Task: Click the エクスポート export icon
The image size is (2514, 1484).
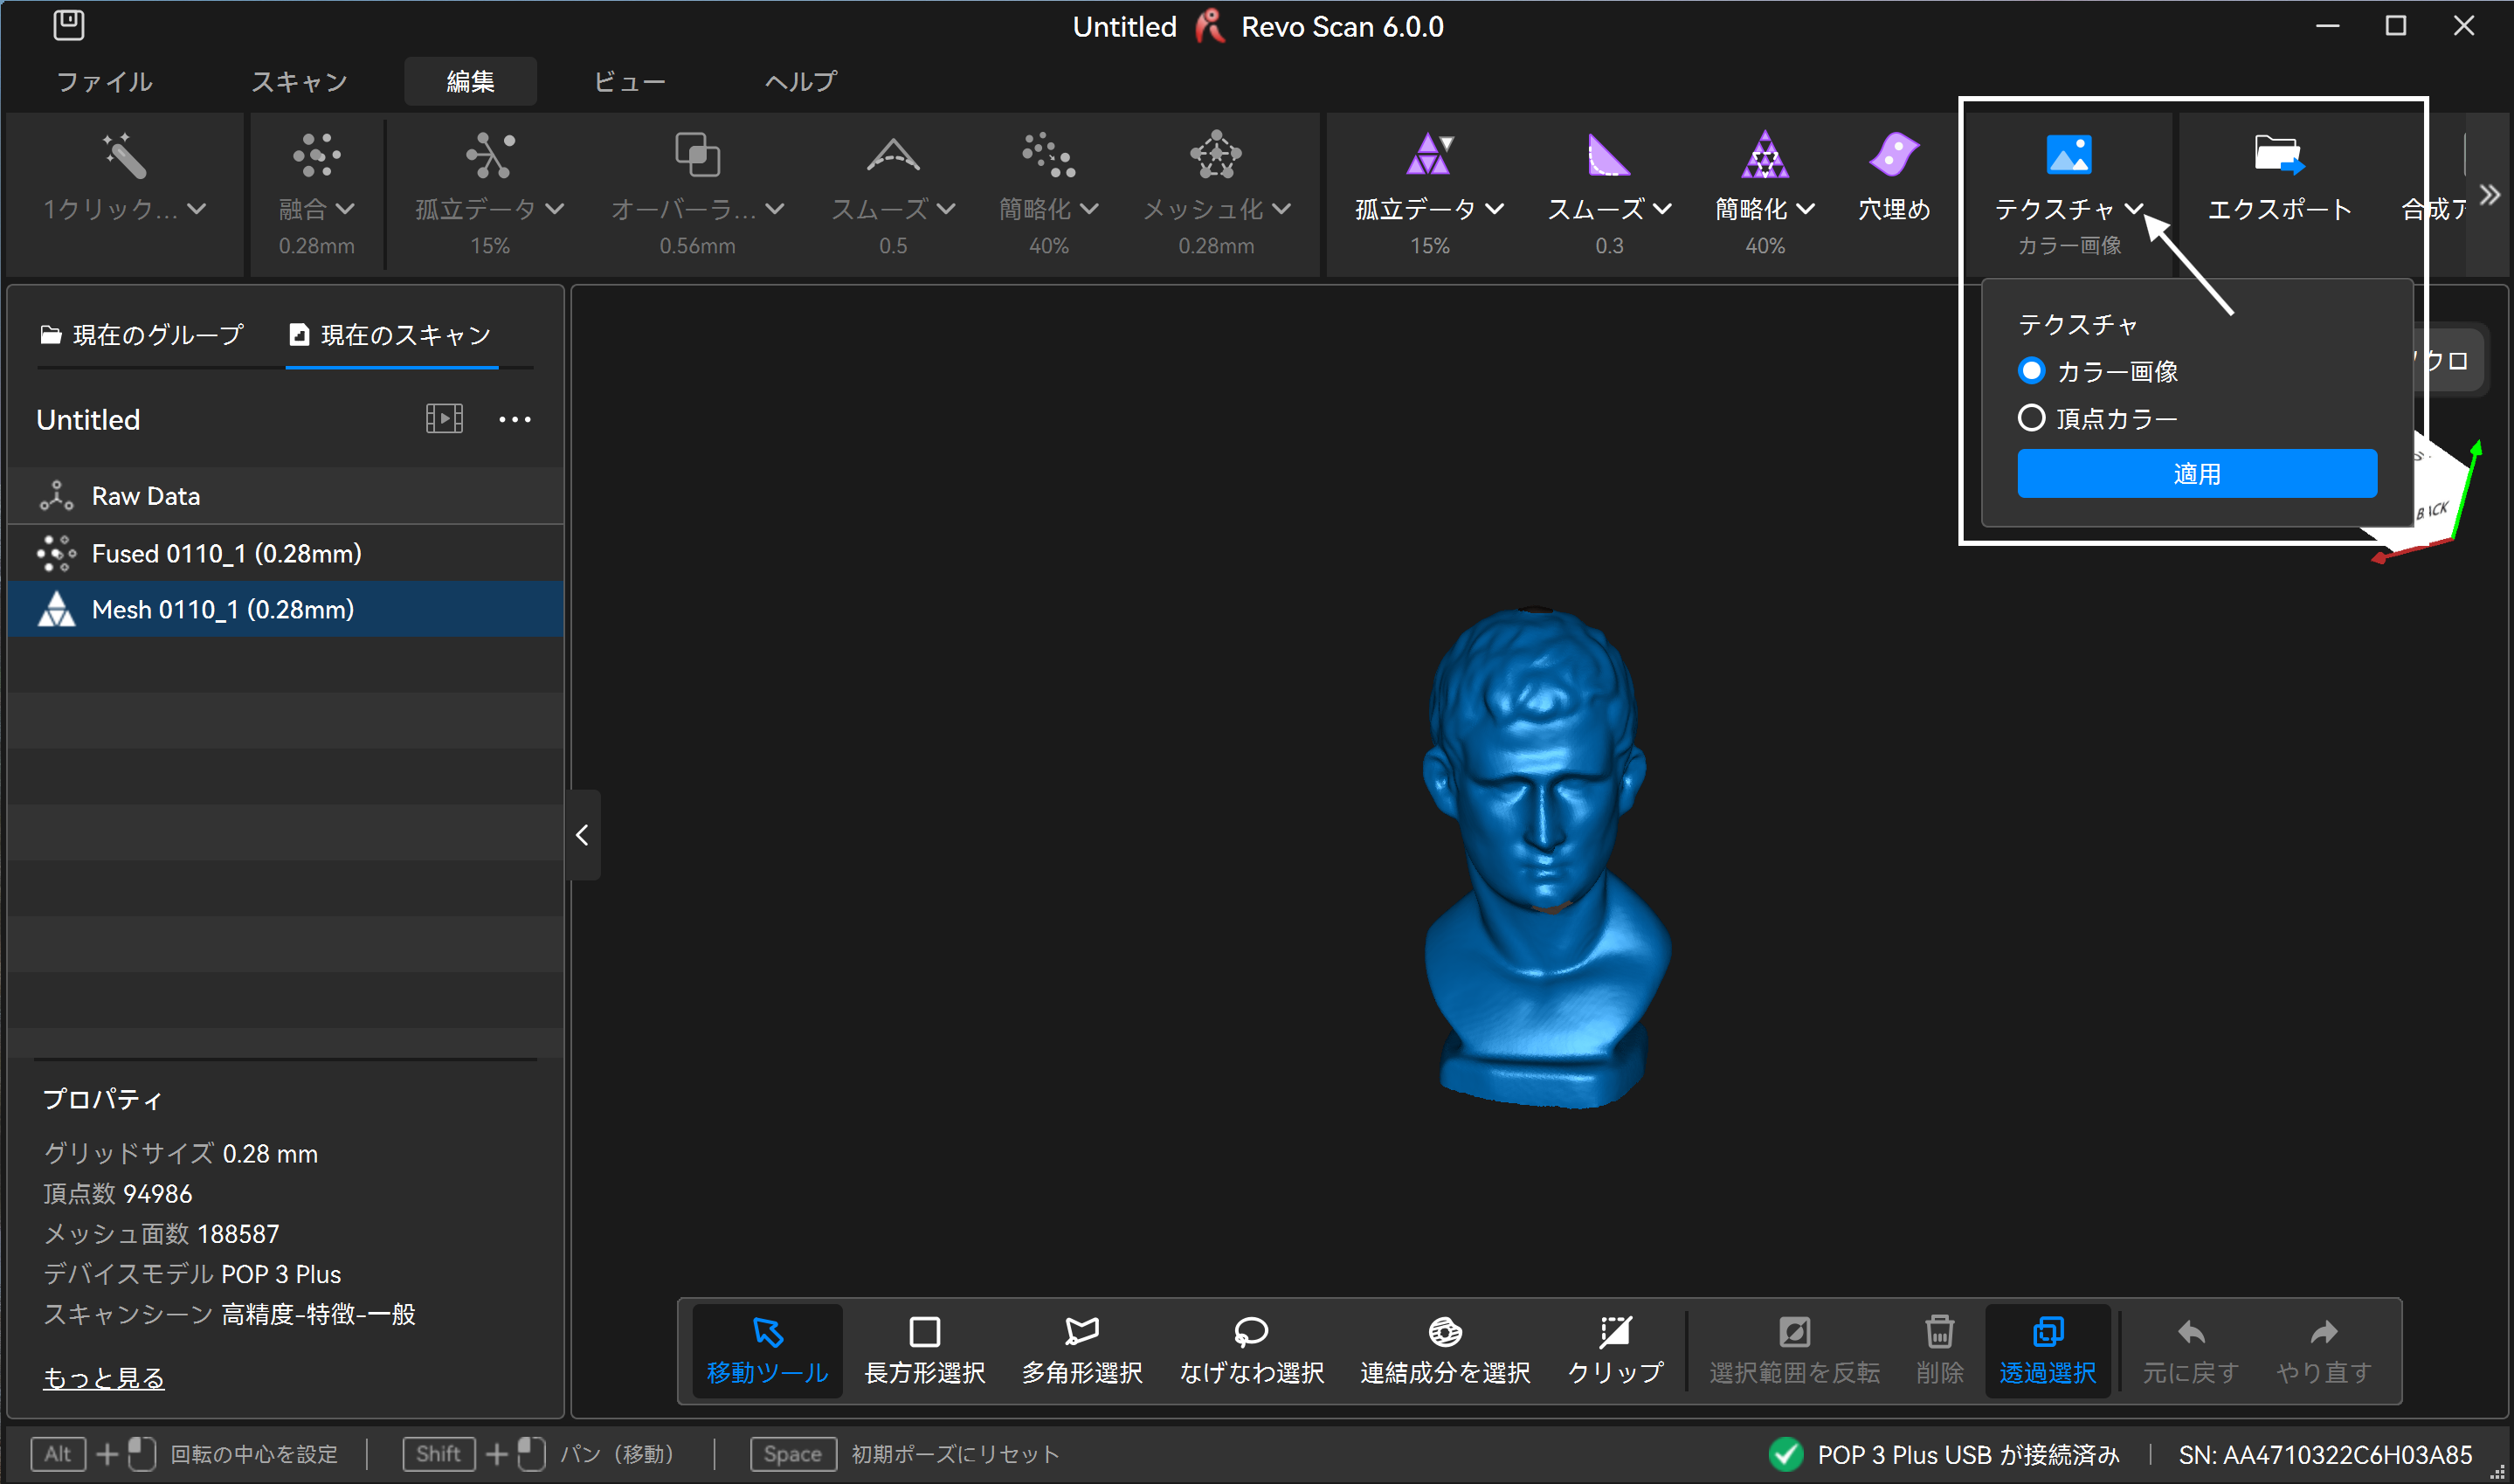Action: pyautogui.click(x=2278, y=155)
